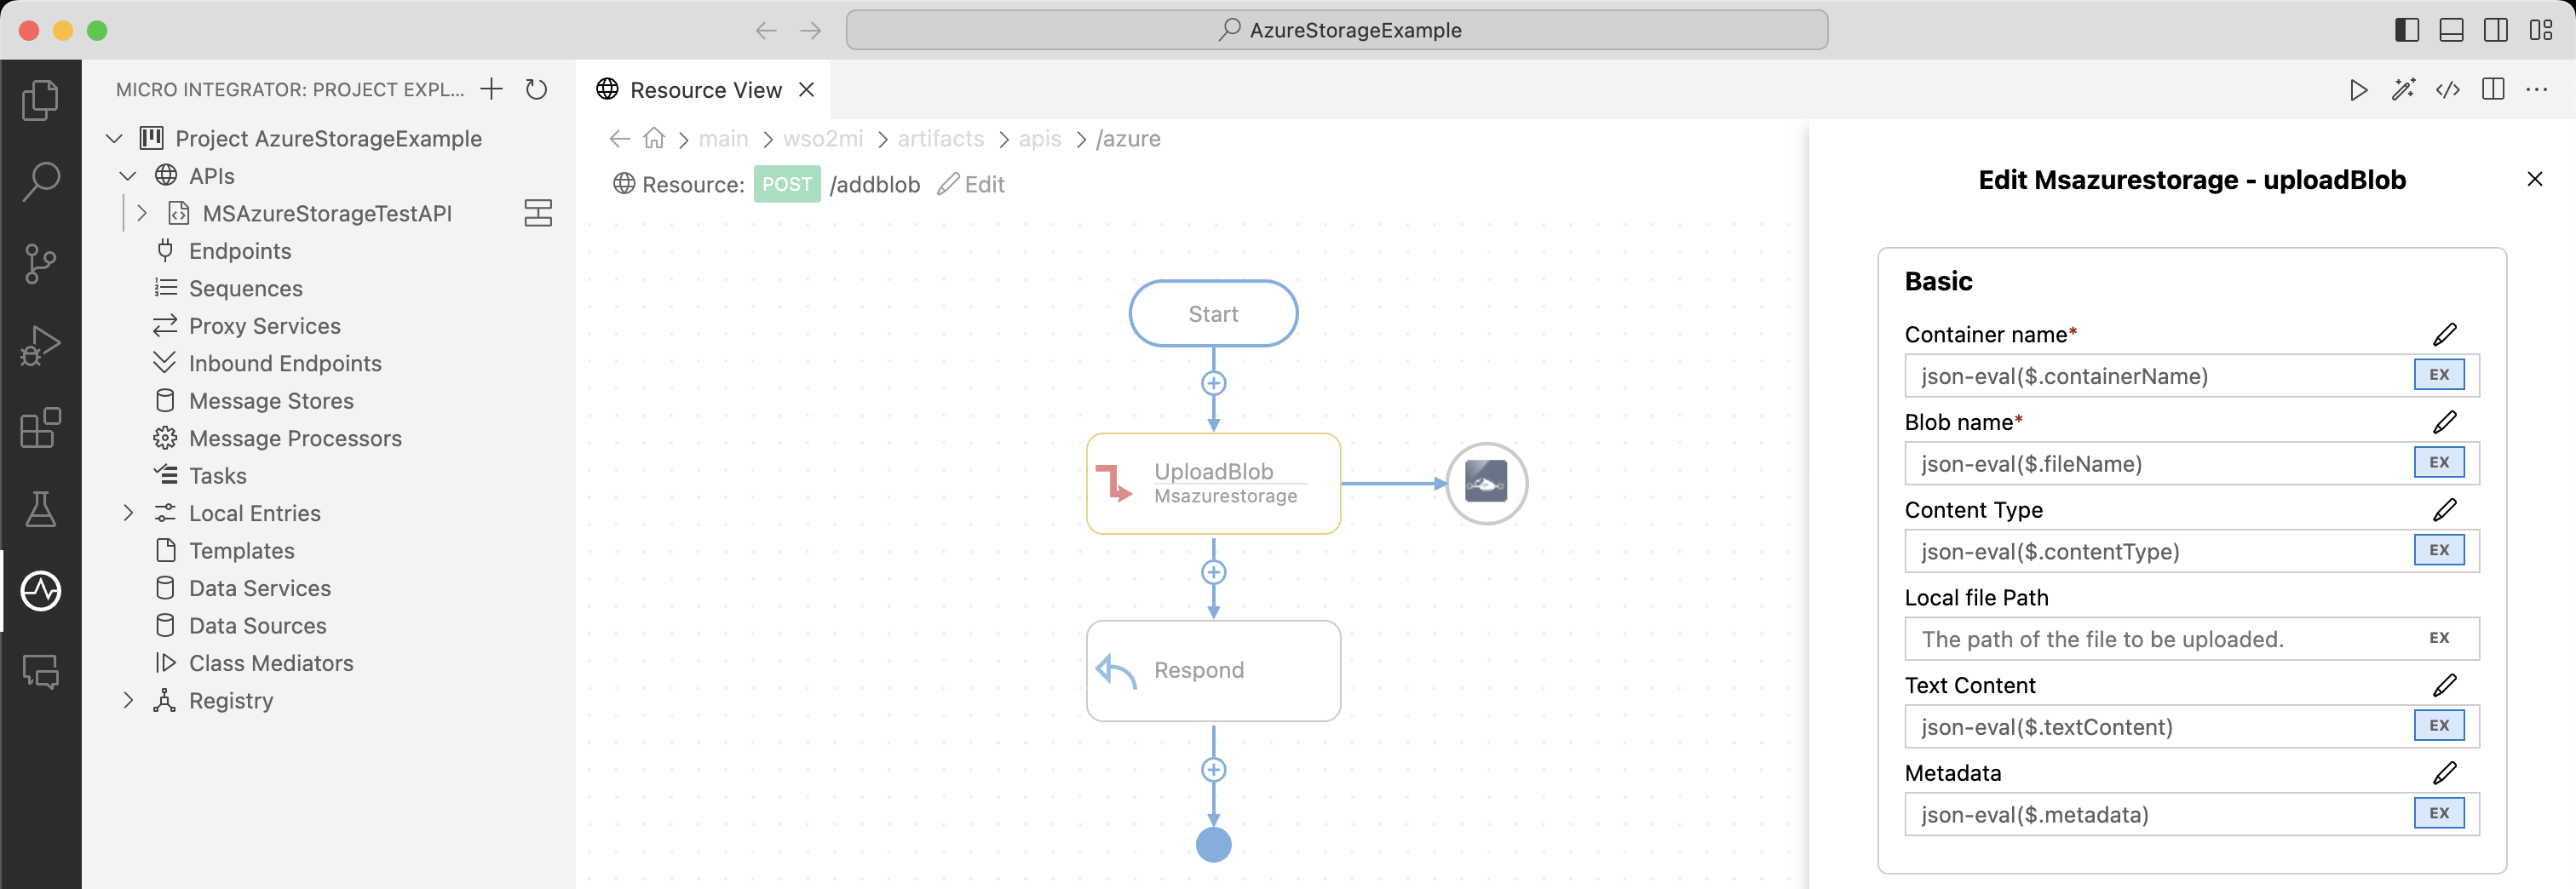Open the Search view in activity bar

click(40, 181)
